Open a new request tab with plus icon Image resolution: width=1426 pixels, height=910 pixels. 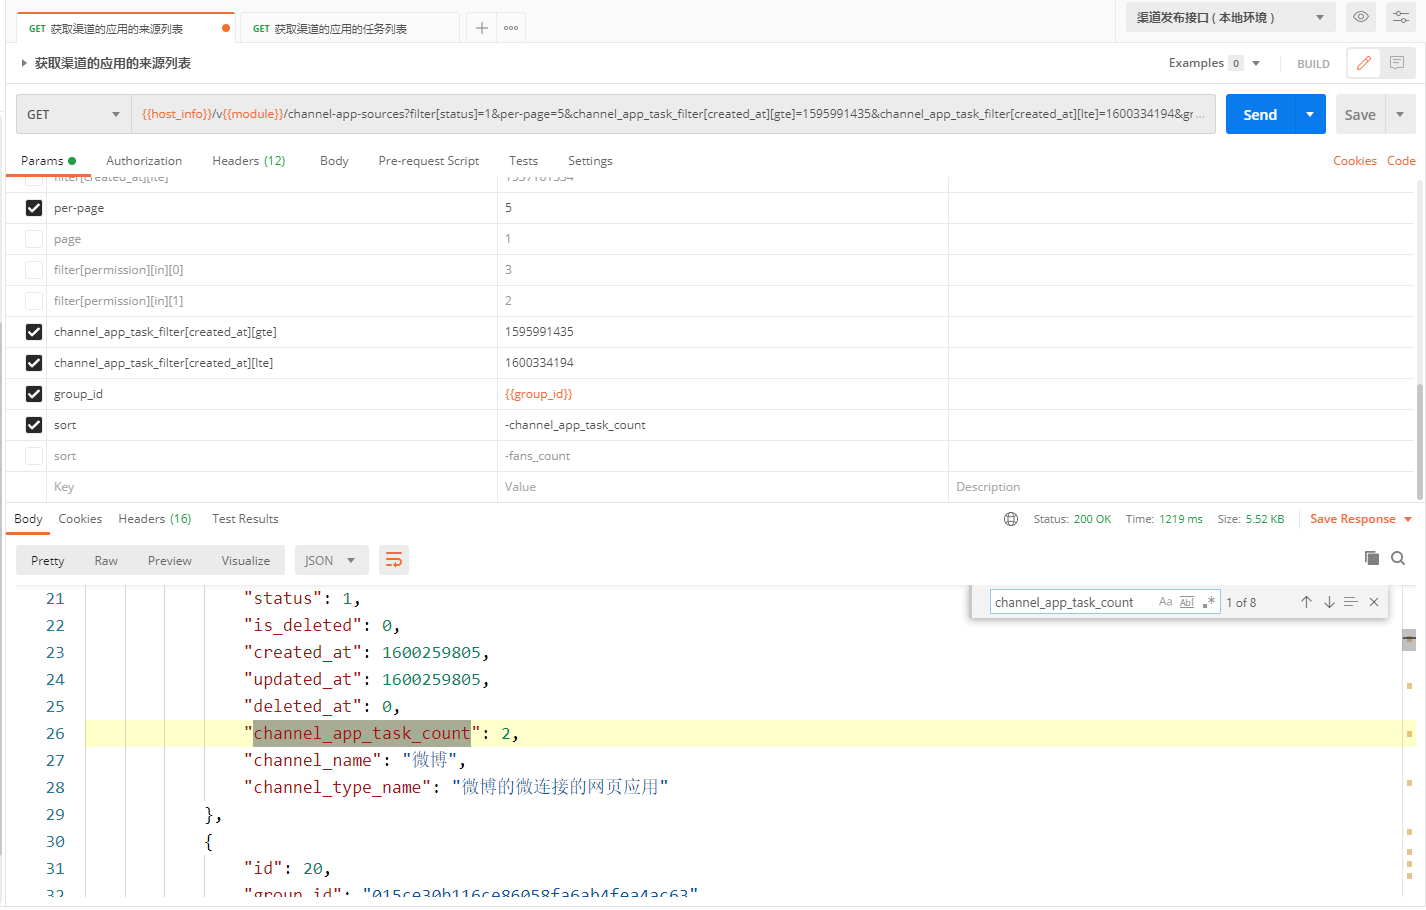[482, 28]
